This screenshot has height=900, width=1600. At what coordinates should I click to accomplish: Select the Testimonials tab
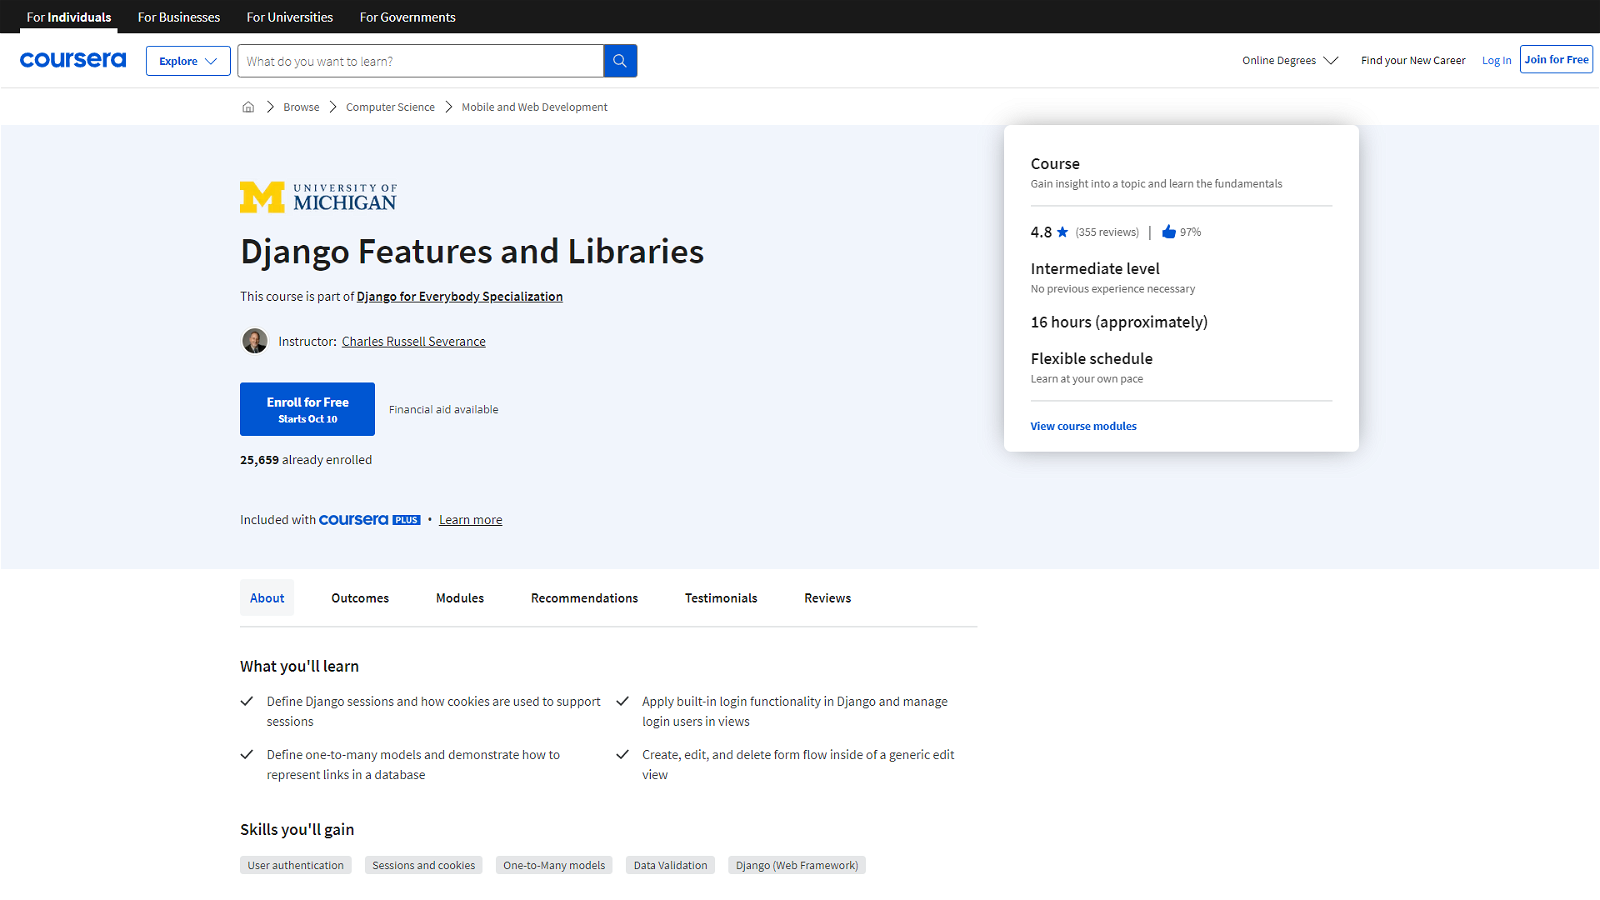pyautogui.click(x=721, y=598)
